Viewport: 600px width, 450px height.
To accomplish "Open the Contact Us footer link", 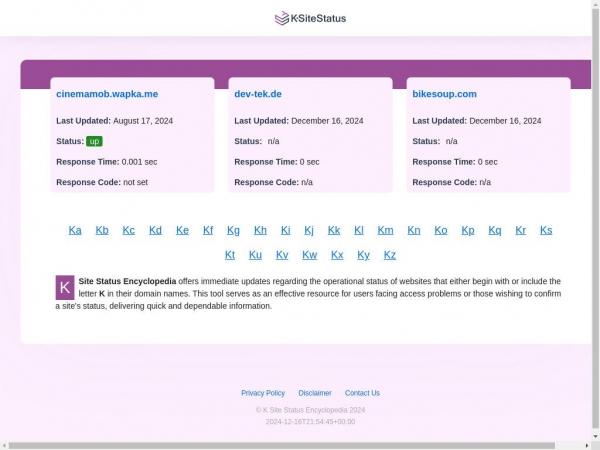I will coord(362,393).
